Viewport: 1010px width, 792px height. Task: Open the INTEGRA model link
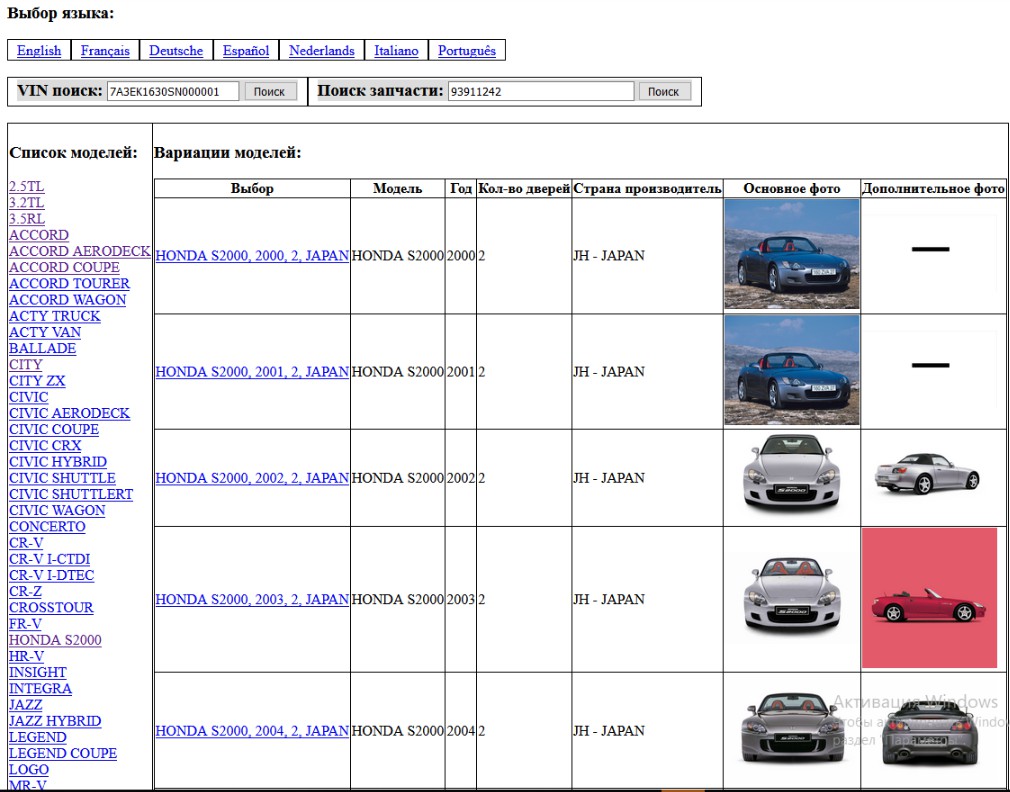pyautogui.click(x=40, y=688)
